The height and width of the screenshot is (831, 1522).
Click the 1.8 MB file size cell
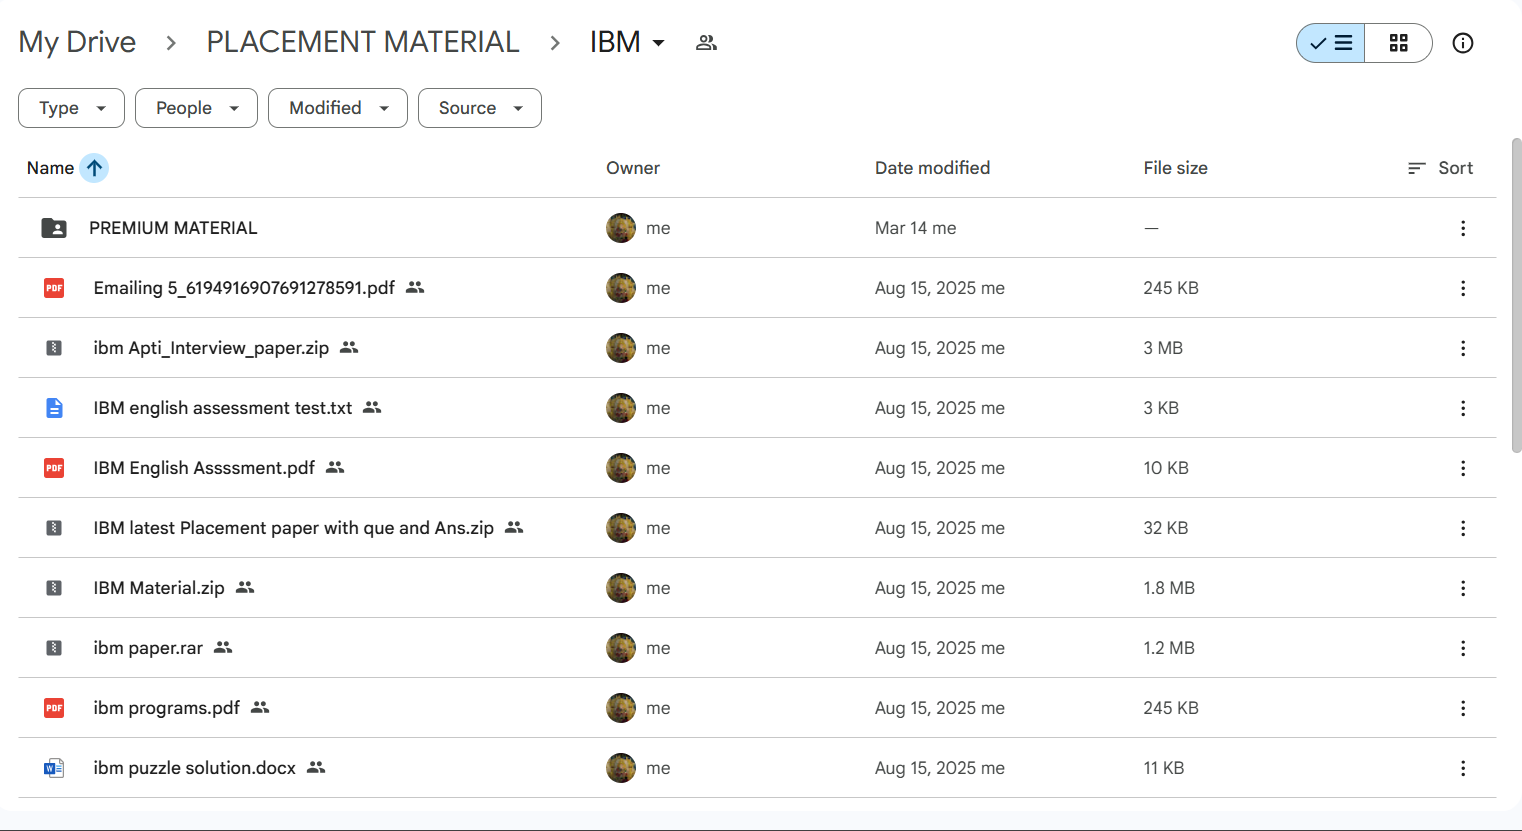(1169, 588)
